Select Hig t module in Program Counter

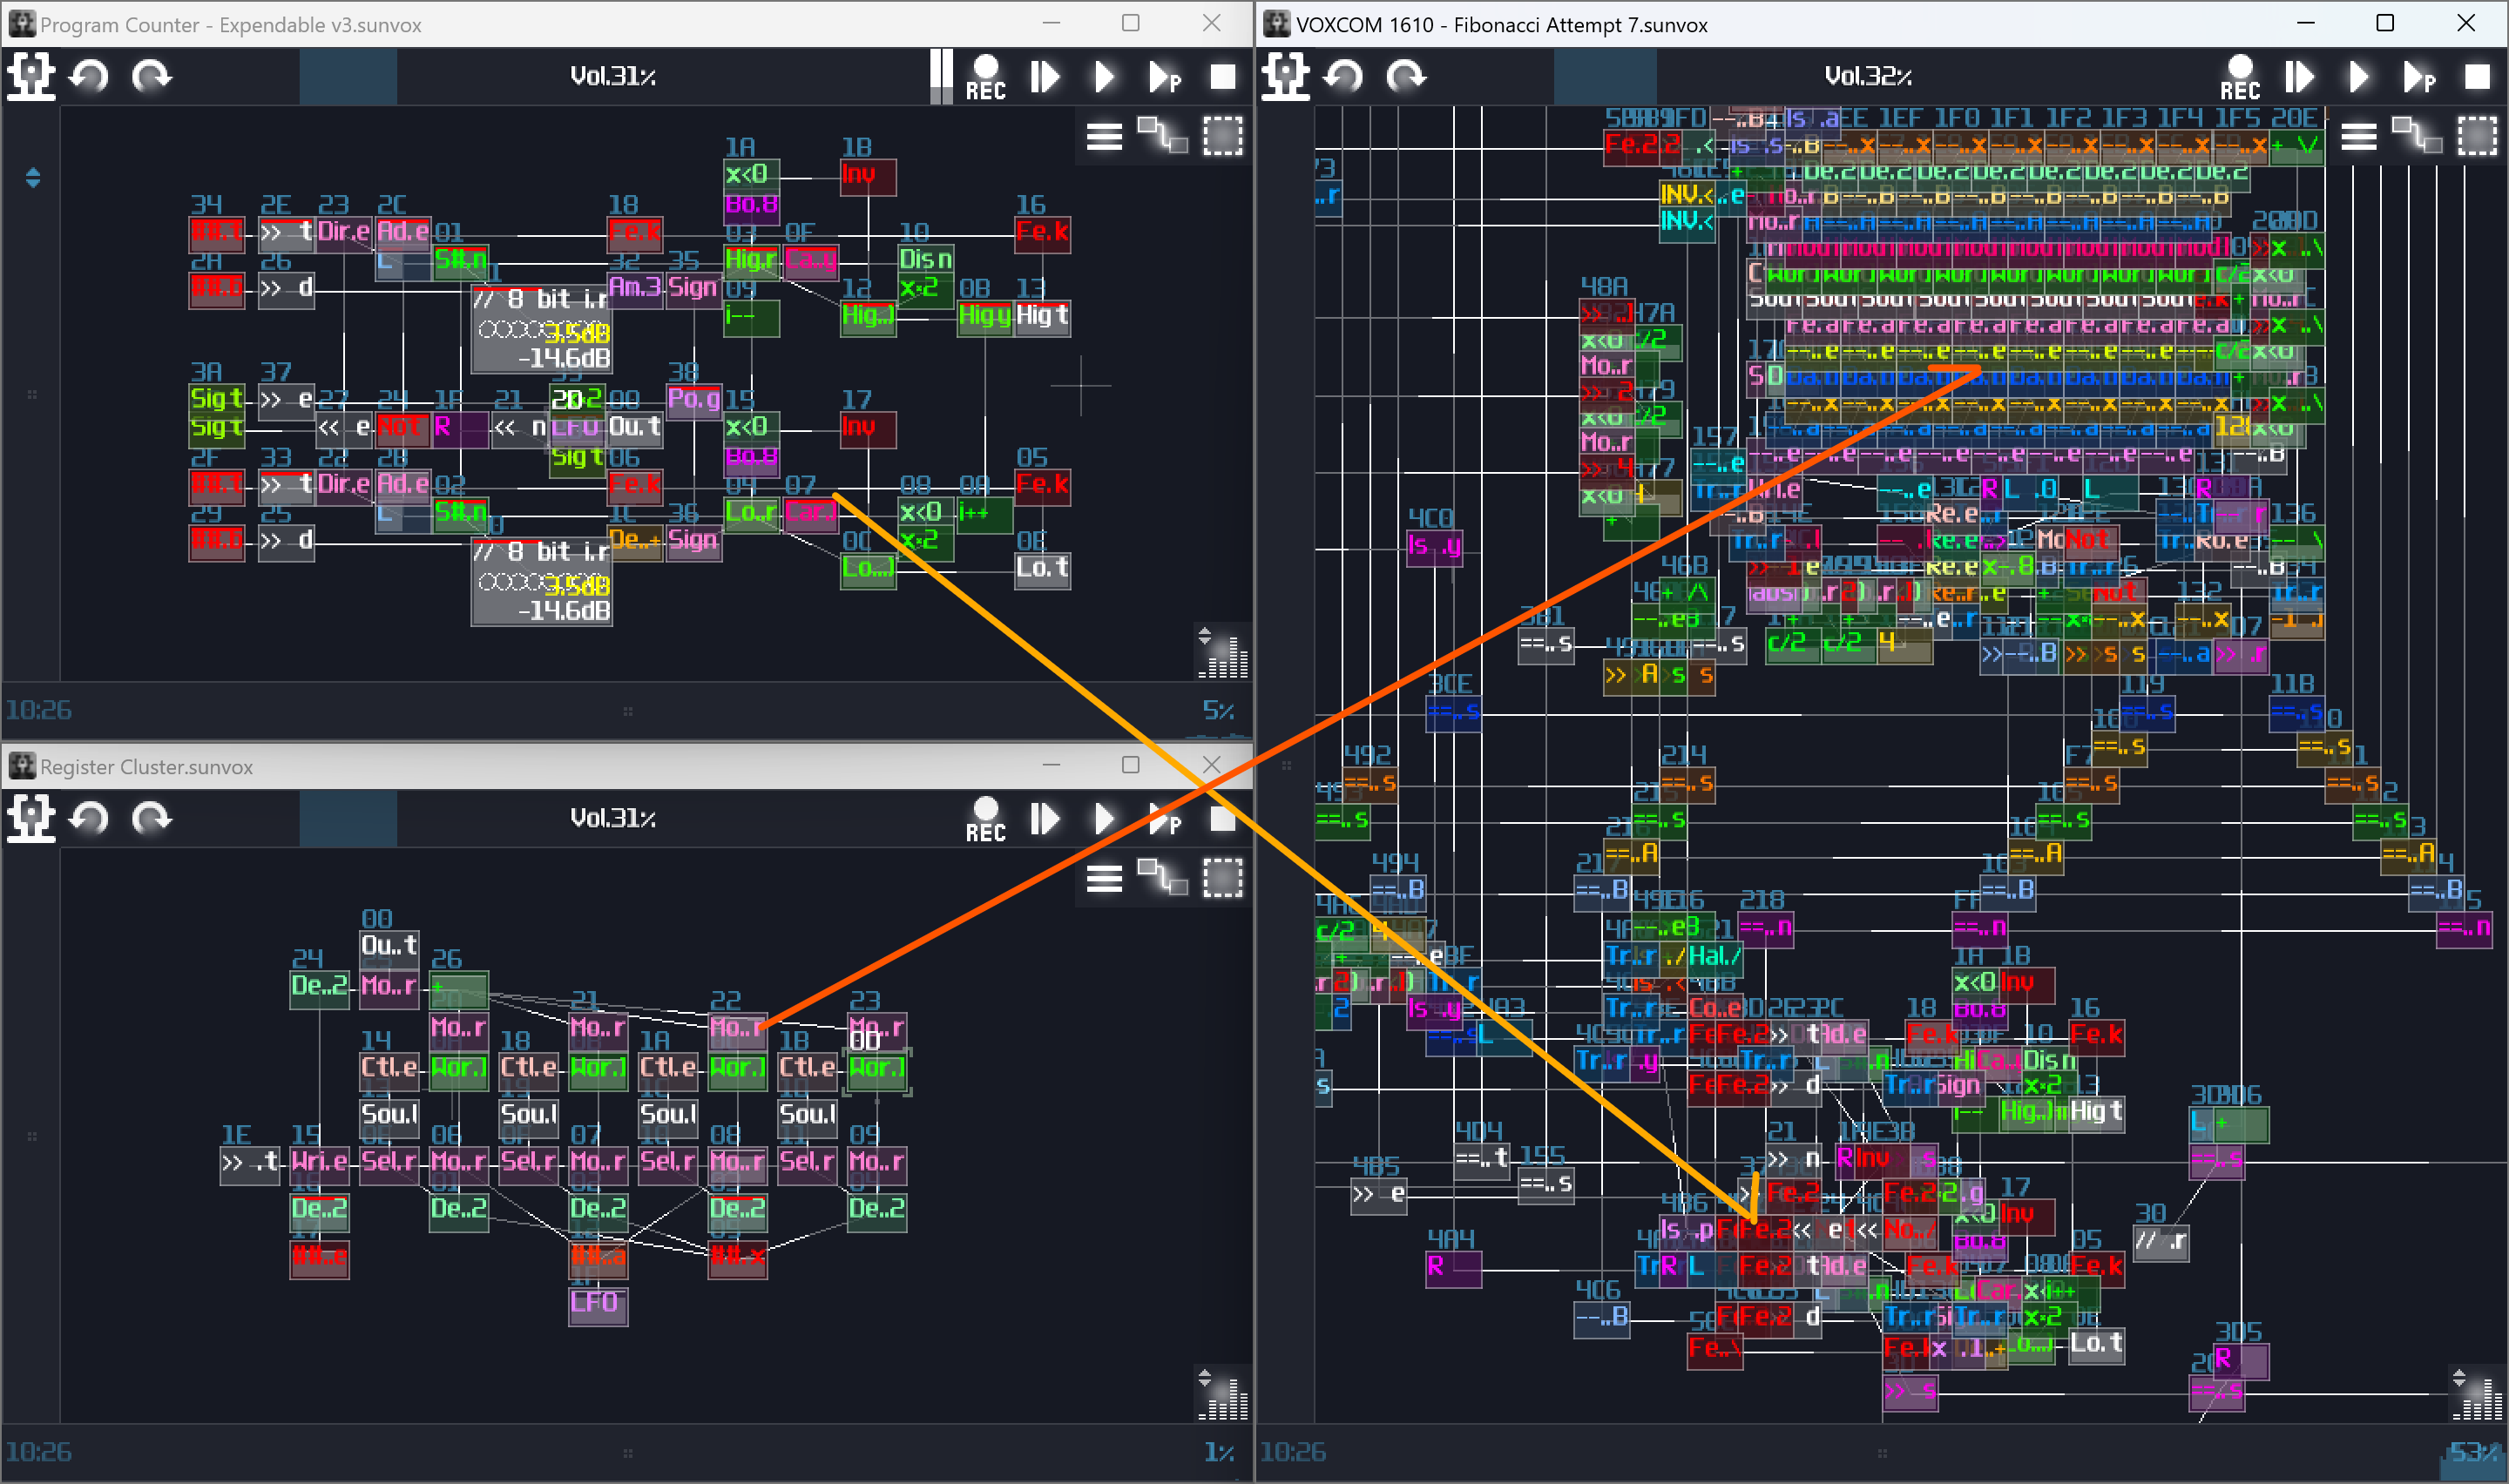tap(1042, 317)
